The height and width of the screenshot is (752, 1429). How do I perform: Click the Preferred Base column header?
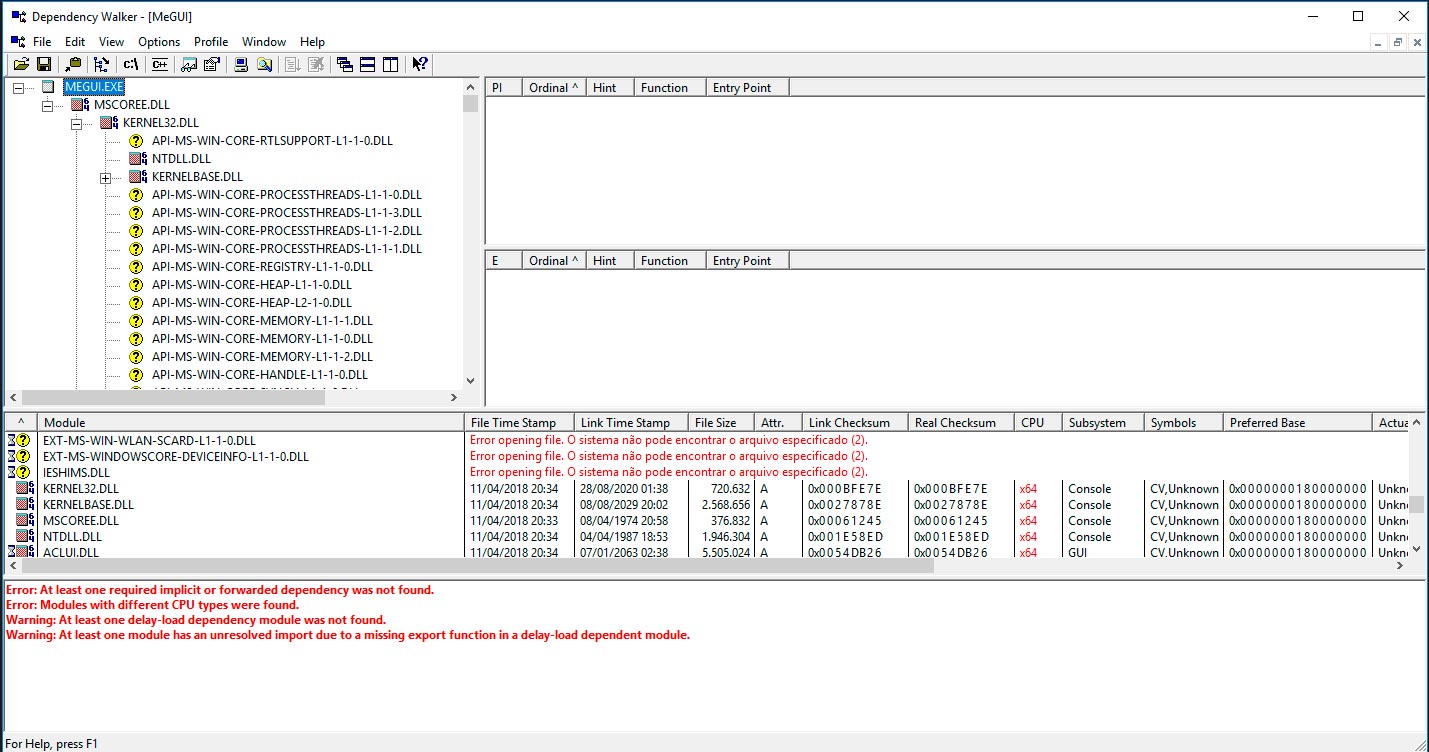[x=1298, y=422]
